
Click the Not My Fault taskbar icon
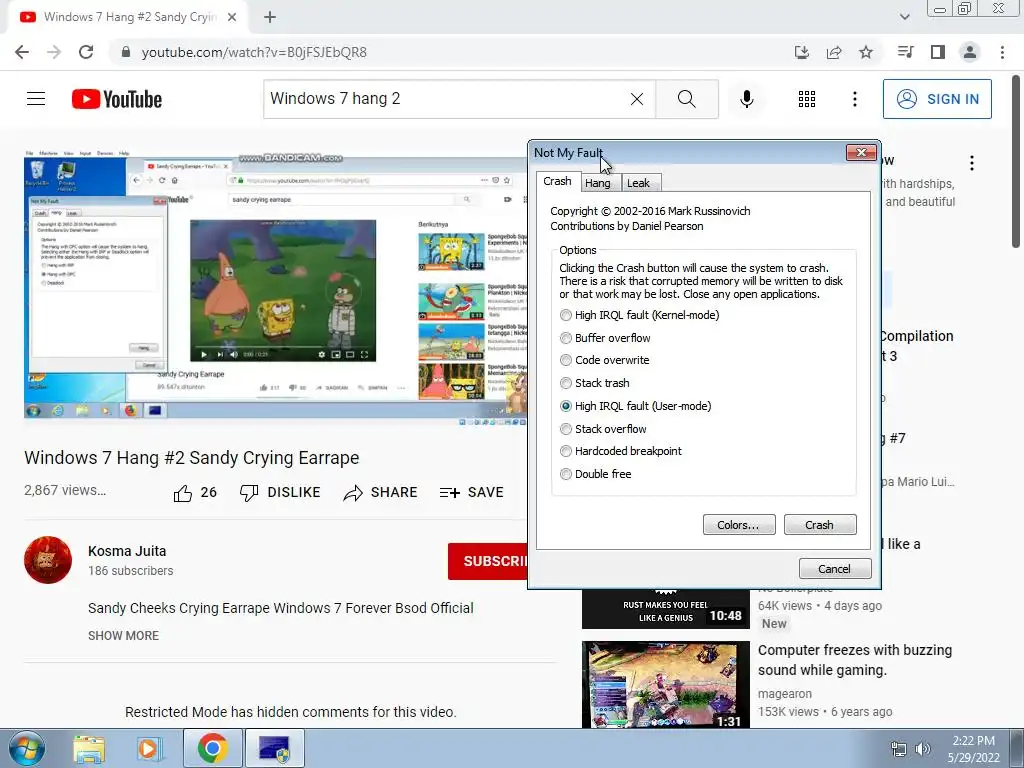(x=274, y=748)
